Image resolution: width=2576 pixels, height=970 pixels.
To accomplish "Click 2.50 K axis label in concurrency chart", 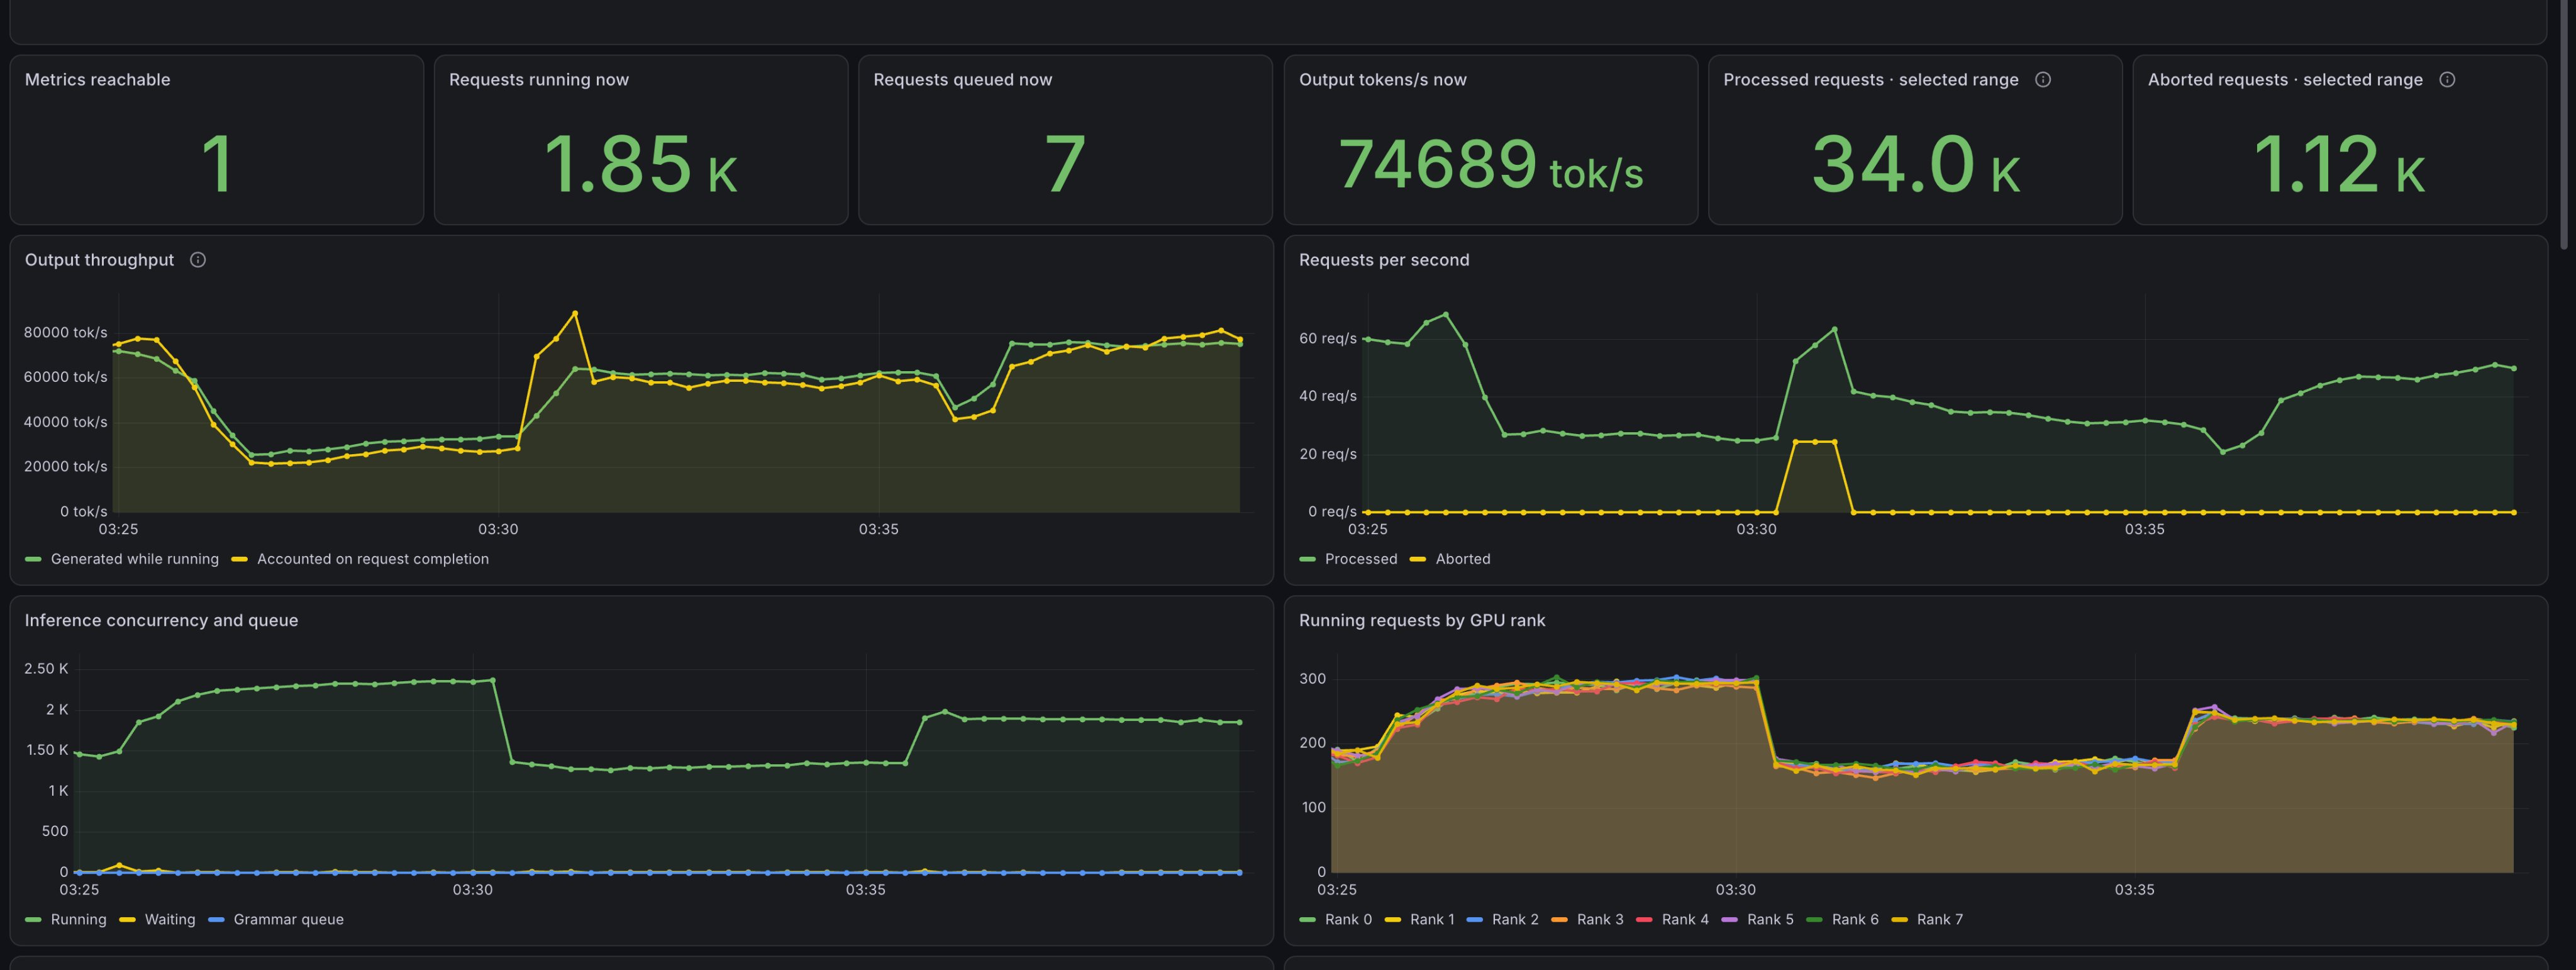I will click(x=46, y=668).
